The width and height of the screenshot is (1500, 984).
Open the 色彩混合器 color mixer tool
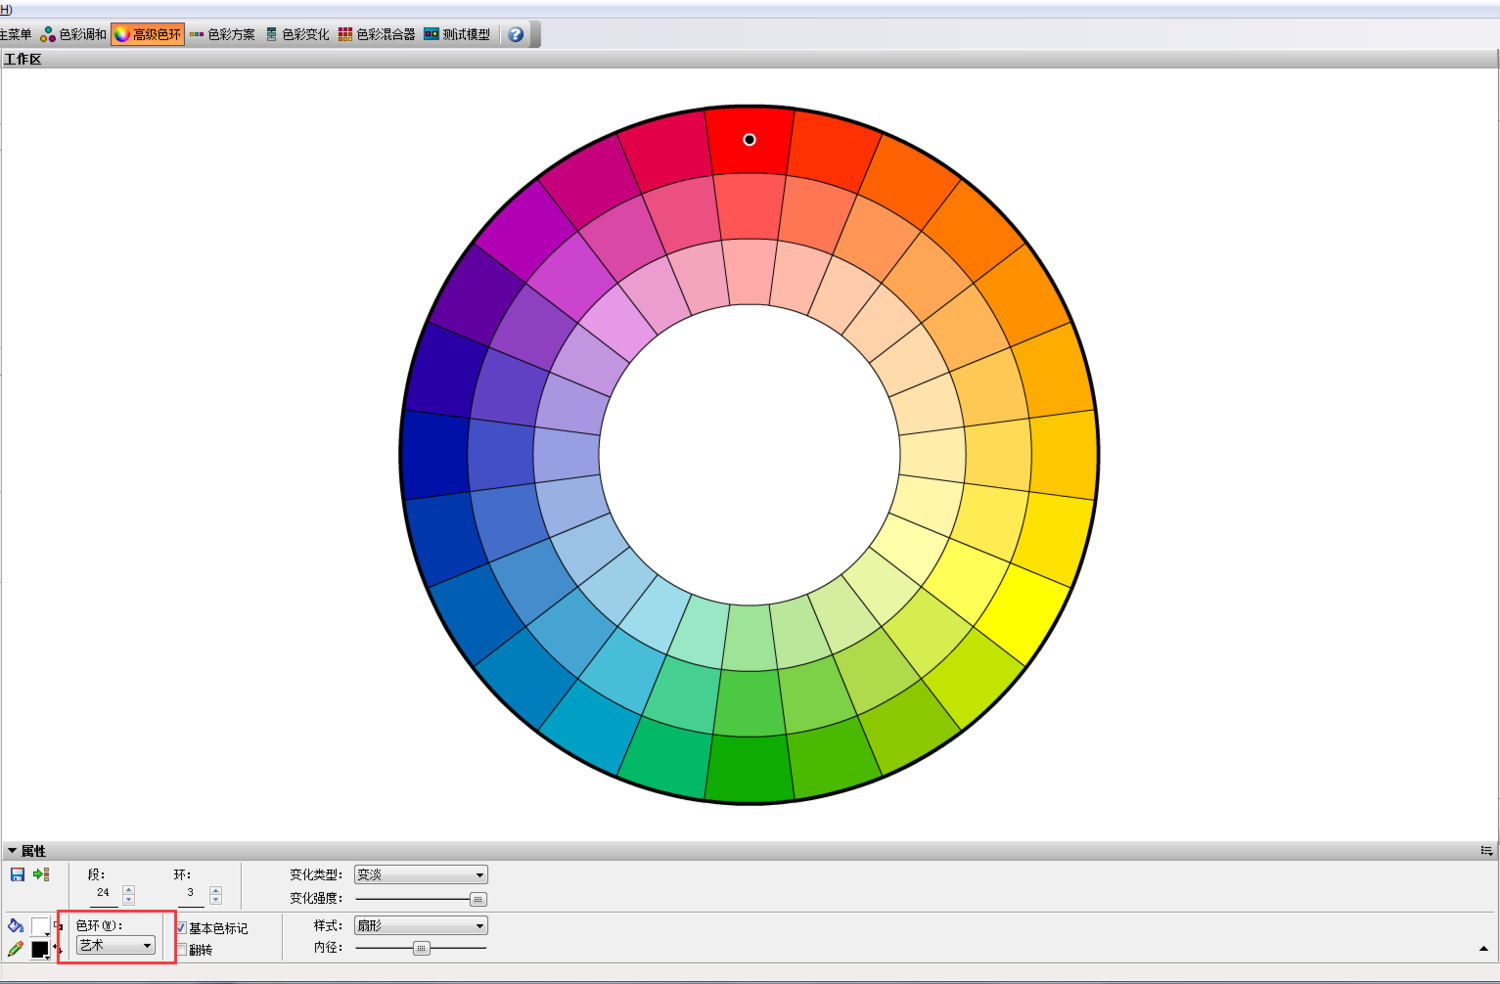click(x=376, y=35)
